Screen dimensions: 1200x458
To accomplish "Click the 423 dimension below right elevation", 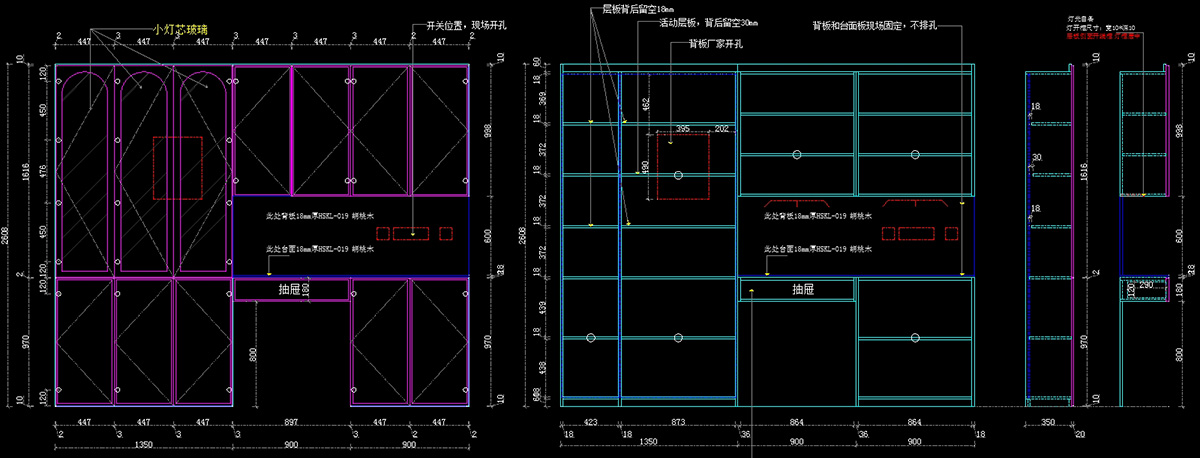I will click(x=590, y=423).
